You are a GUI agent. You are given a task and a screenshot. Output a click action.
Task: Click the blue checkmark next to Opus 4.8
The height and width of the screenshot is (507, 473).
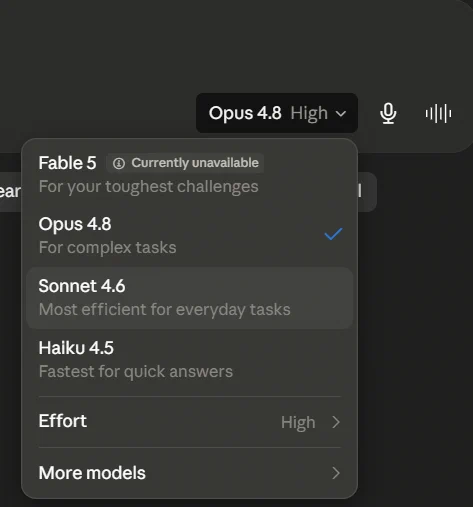tap(333, 234)
